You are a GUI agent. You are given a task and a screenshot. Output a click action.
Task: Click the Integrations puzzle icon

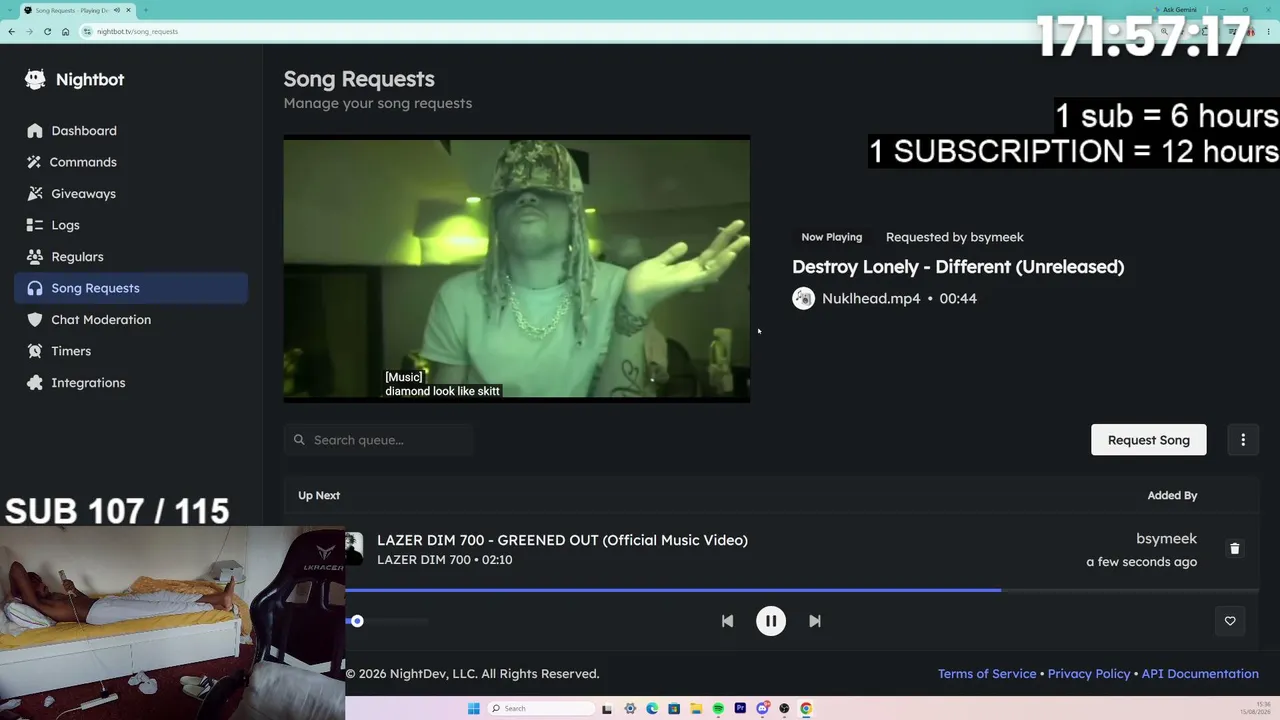click(35, 383)
